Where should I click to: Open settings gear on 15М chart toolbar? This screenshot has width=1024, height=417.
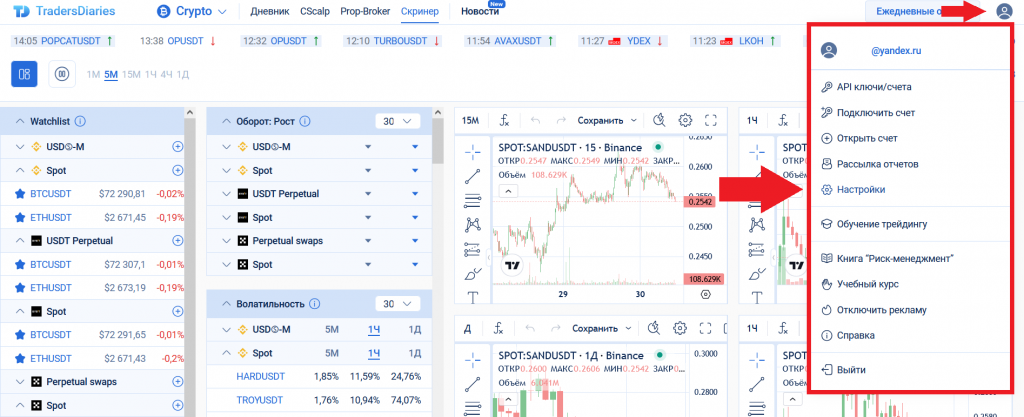coord(685,120)
